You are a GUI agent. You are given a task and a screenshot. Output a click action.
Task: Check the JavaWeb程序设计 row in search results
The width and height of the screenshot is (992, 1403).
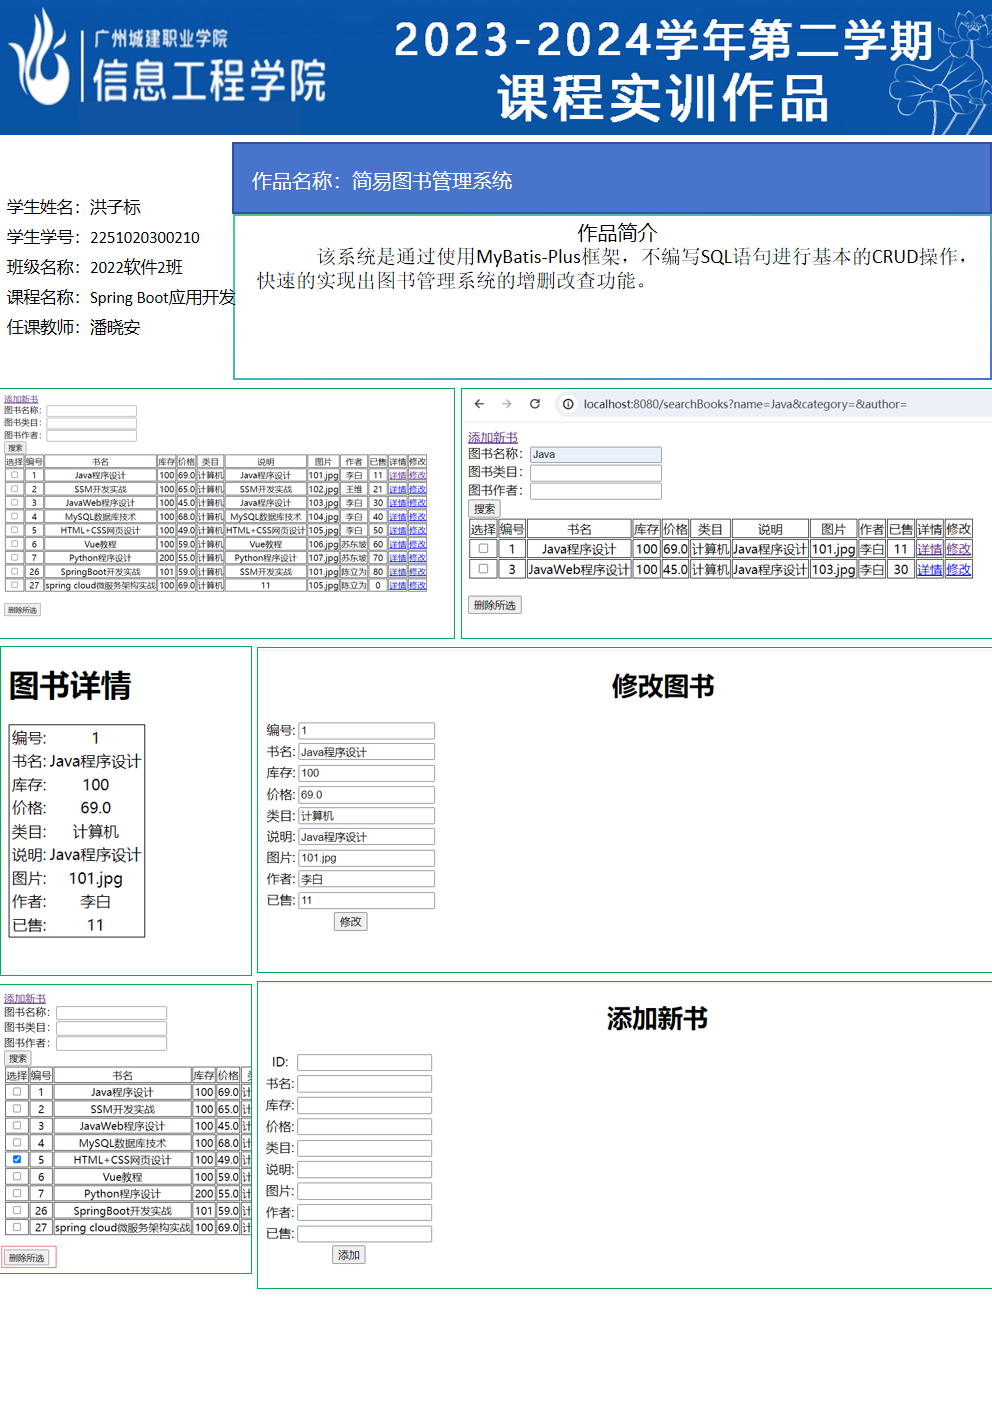[483, 569]
